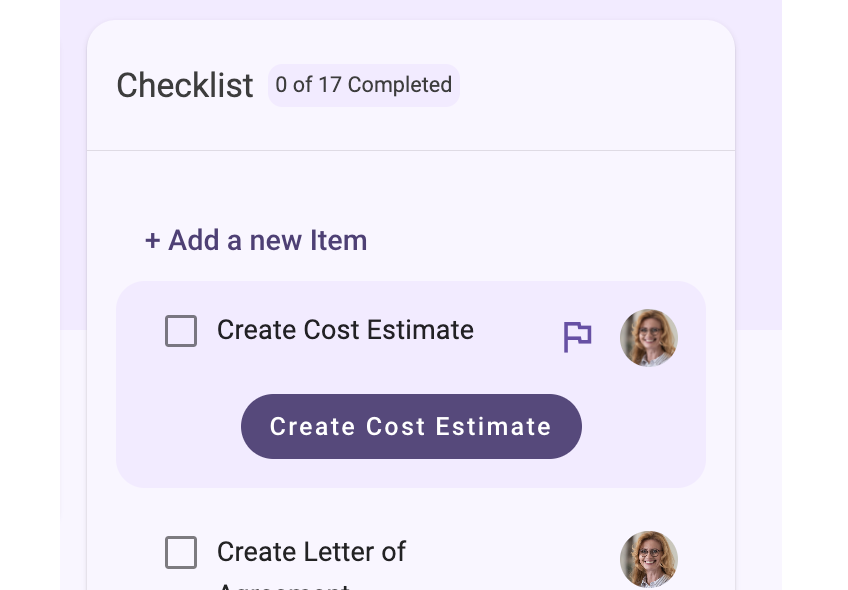848x590 pixels.
Task: Expand details for Create Letter of Agreement
Action: [311, 552]
